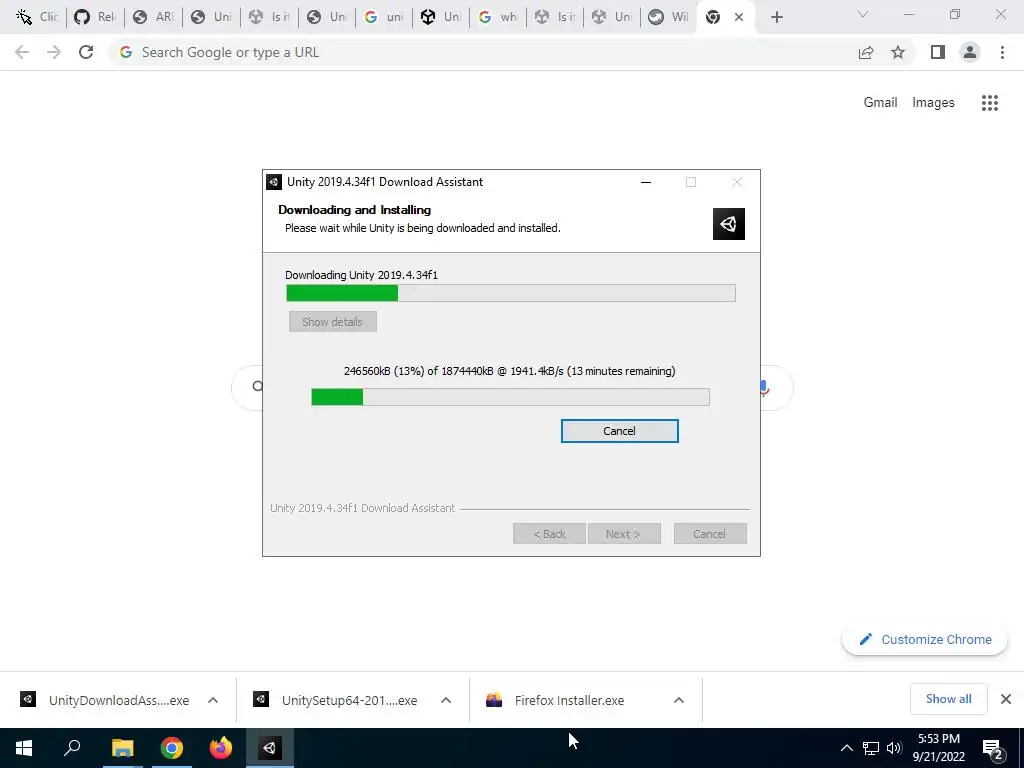Viewport: 1024px width, 768px height.
Task: Click the Unity logo in the dialog header
Action: (729, 224)
